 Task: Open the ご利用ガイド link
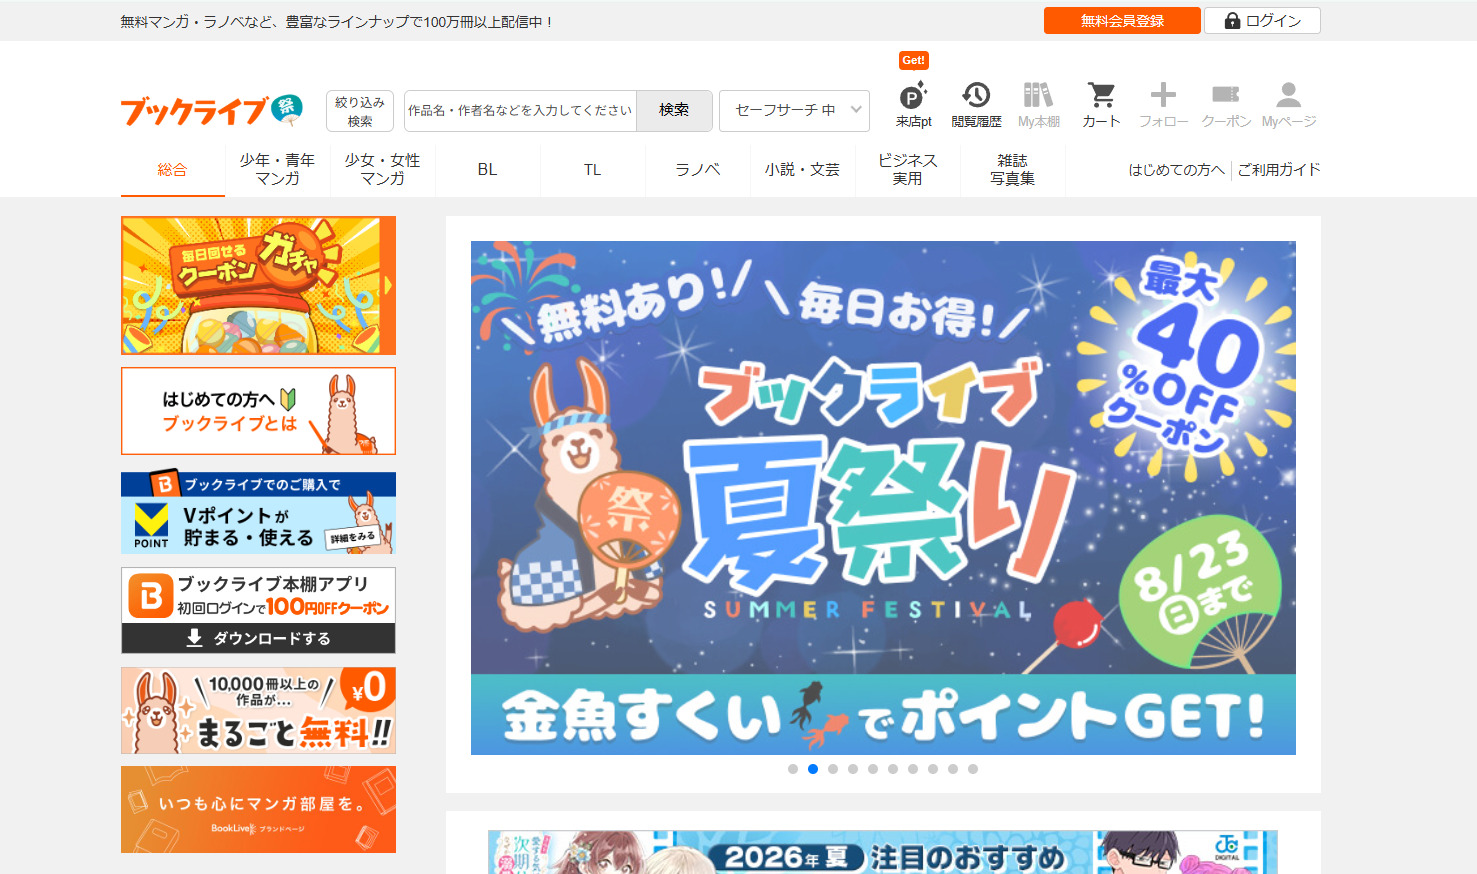(x=1279, y=170)
